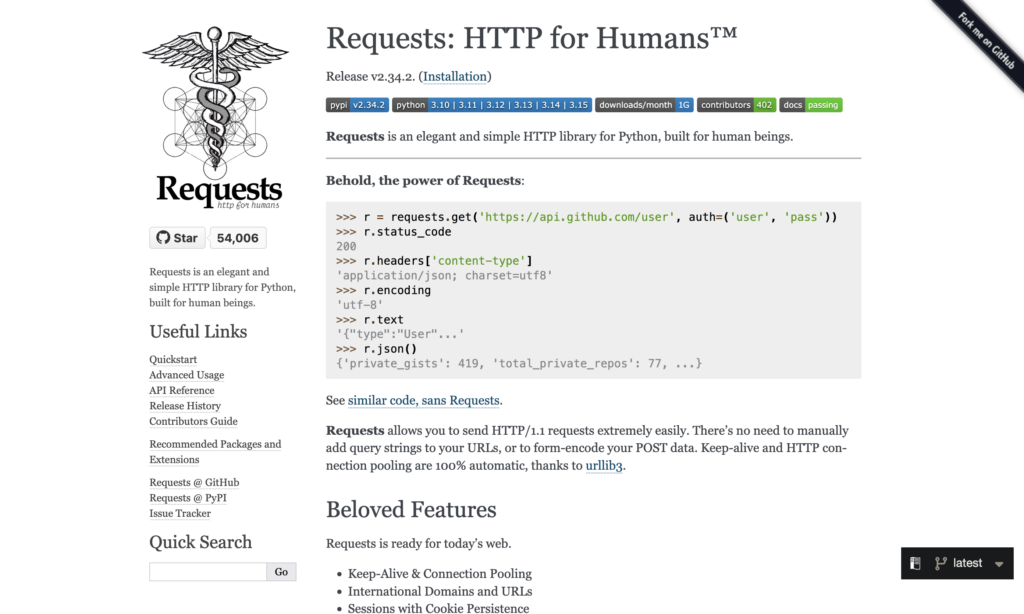Follow the urllib3 link

(x=604, y=466)
